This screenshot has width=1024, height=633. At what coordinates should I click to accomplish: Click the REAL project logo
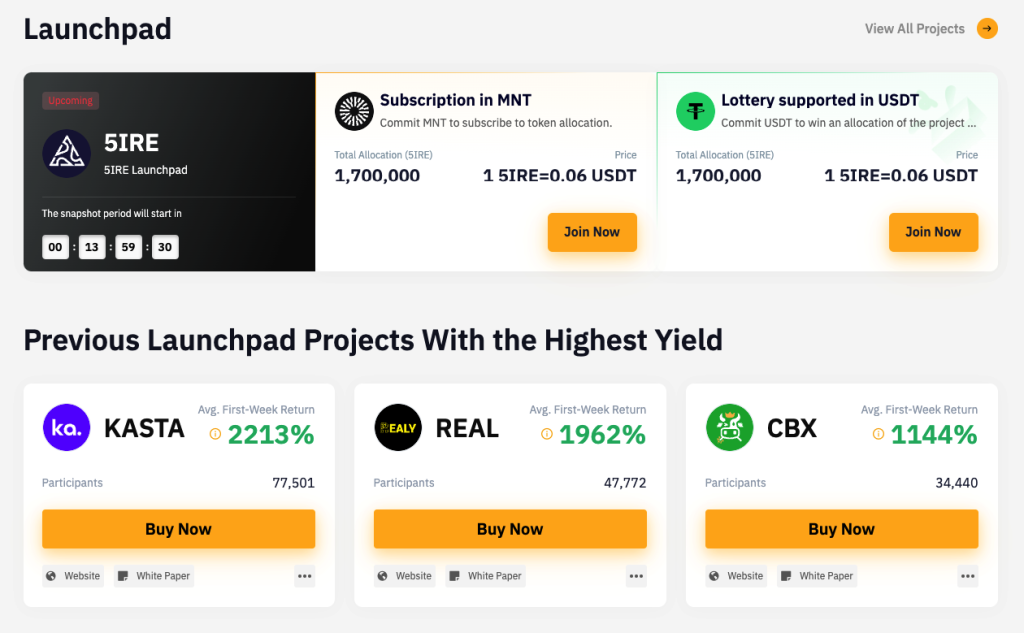pyautogui.click(x=398, y=427)
